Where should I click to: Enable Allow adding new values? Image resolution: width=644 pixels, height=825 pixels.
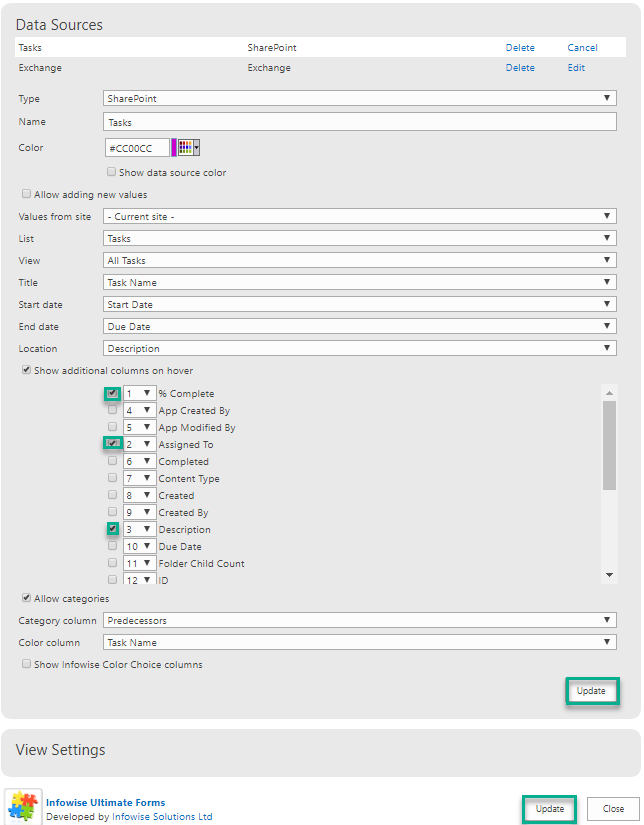coord(26,194)
